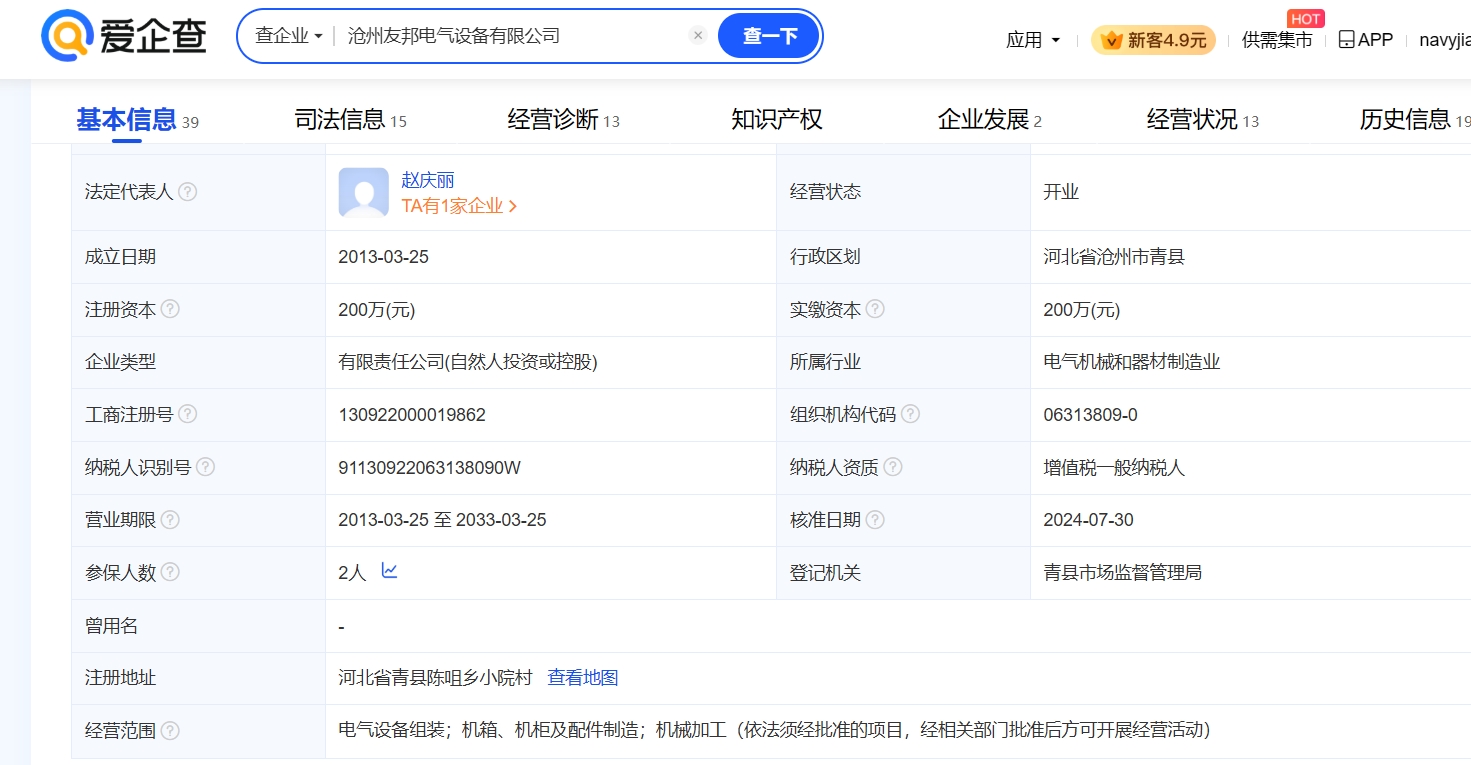Clear the search box with the x icon
The image size is (1471, 765).
698,36
